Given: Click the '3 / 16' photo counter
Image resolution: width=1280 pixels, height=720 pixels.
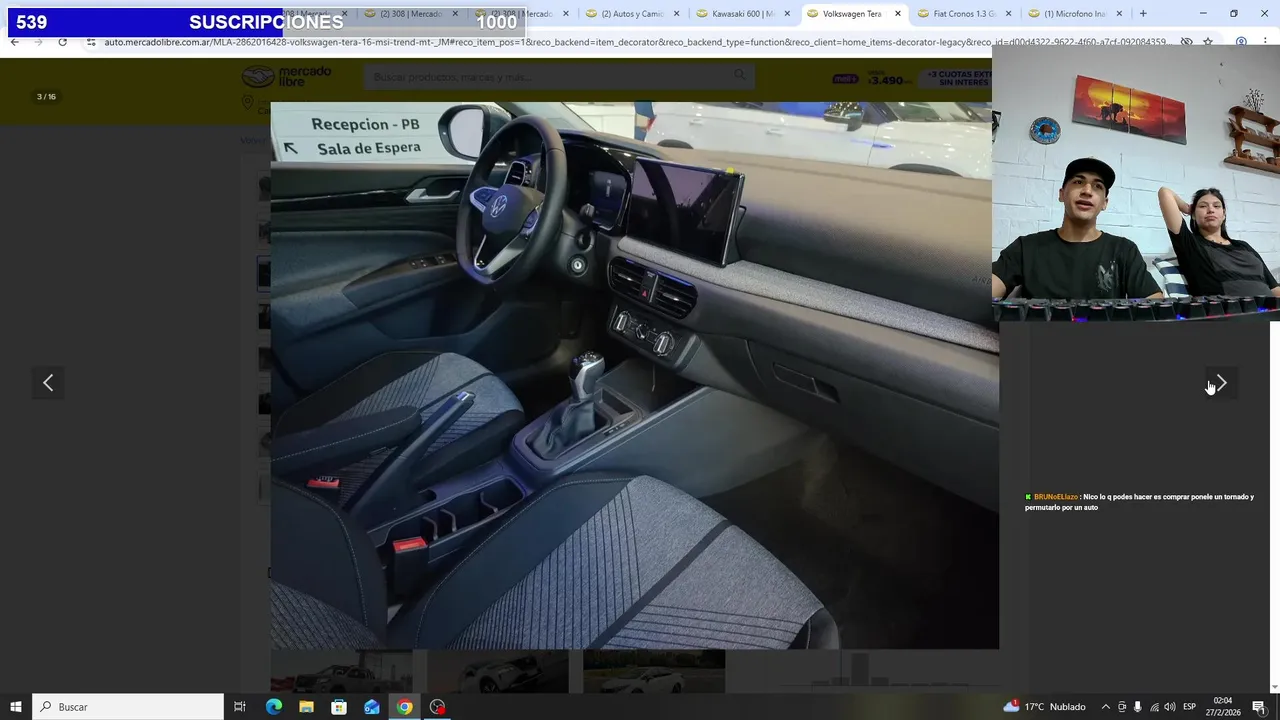Looking at the screenshot, I should point(46,97).
